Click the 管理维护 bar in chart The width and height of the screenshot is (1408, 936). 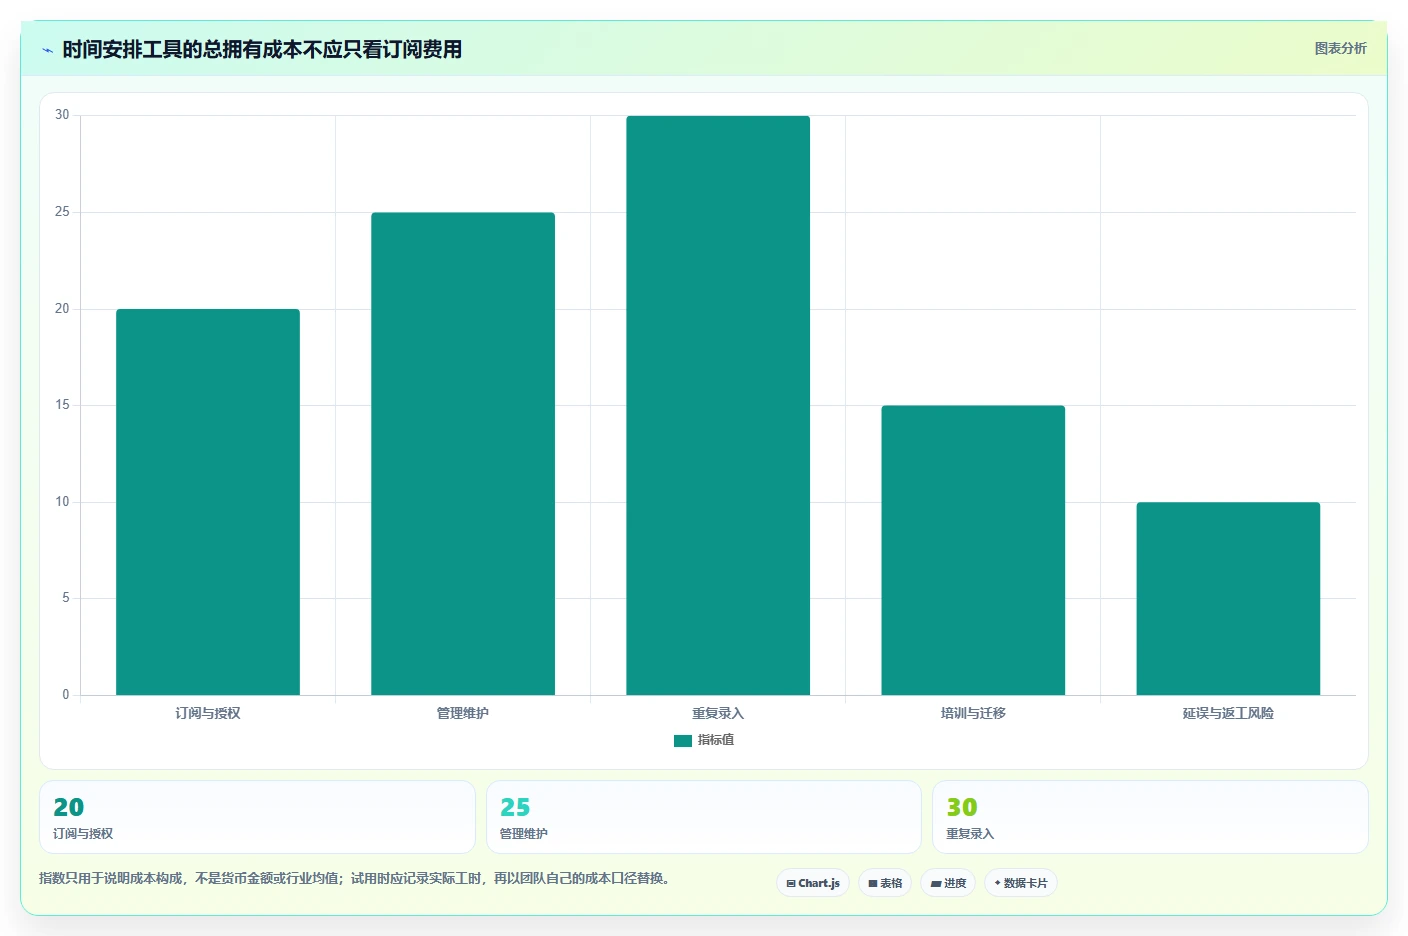click(463, 454)
